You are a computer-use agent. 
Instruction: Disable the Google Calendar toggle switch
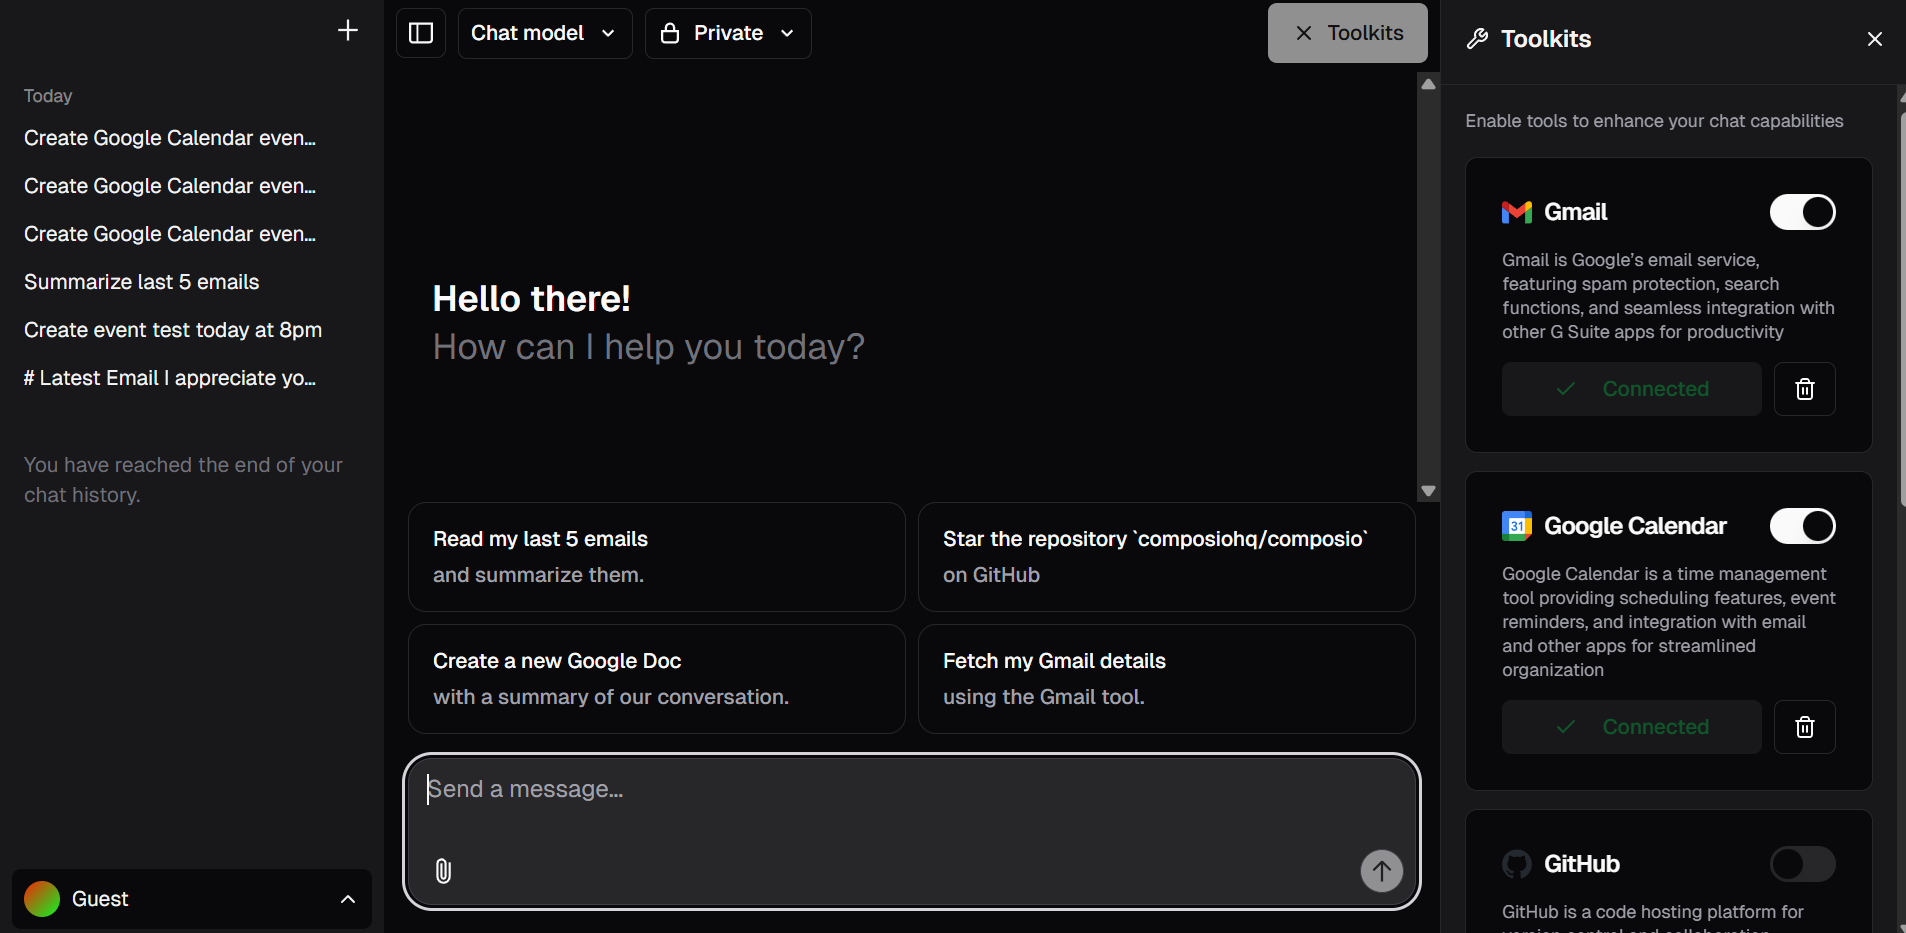pos(1802,526)
